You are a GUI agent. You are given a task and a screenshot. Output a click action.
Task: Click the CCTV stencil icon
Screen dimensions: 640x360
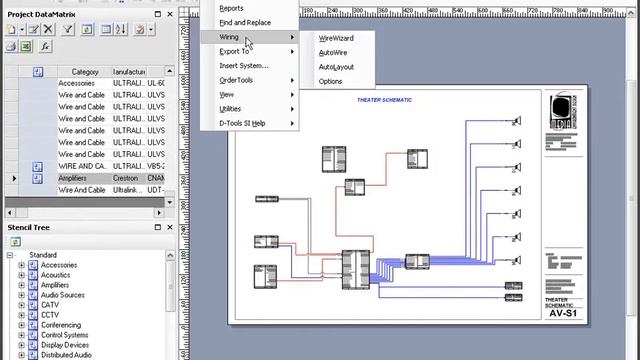point(33,315)
